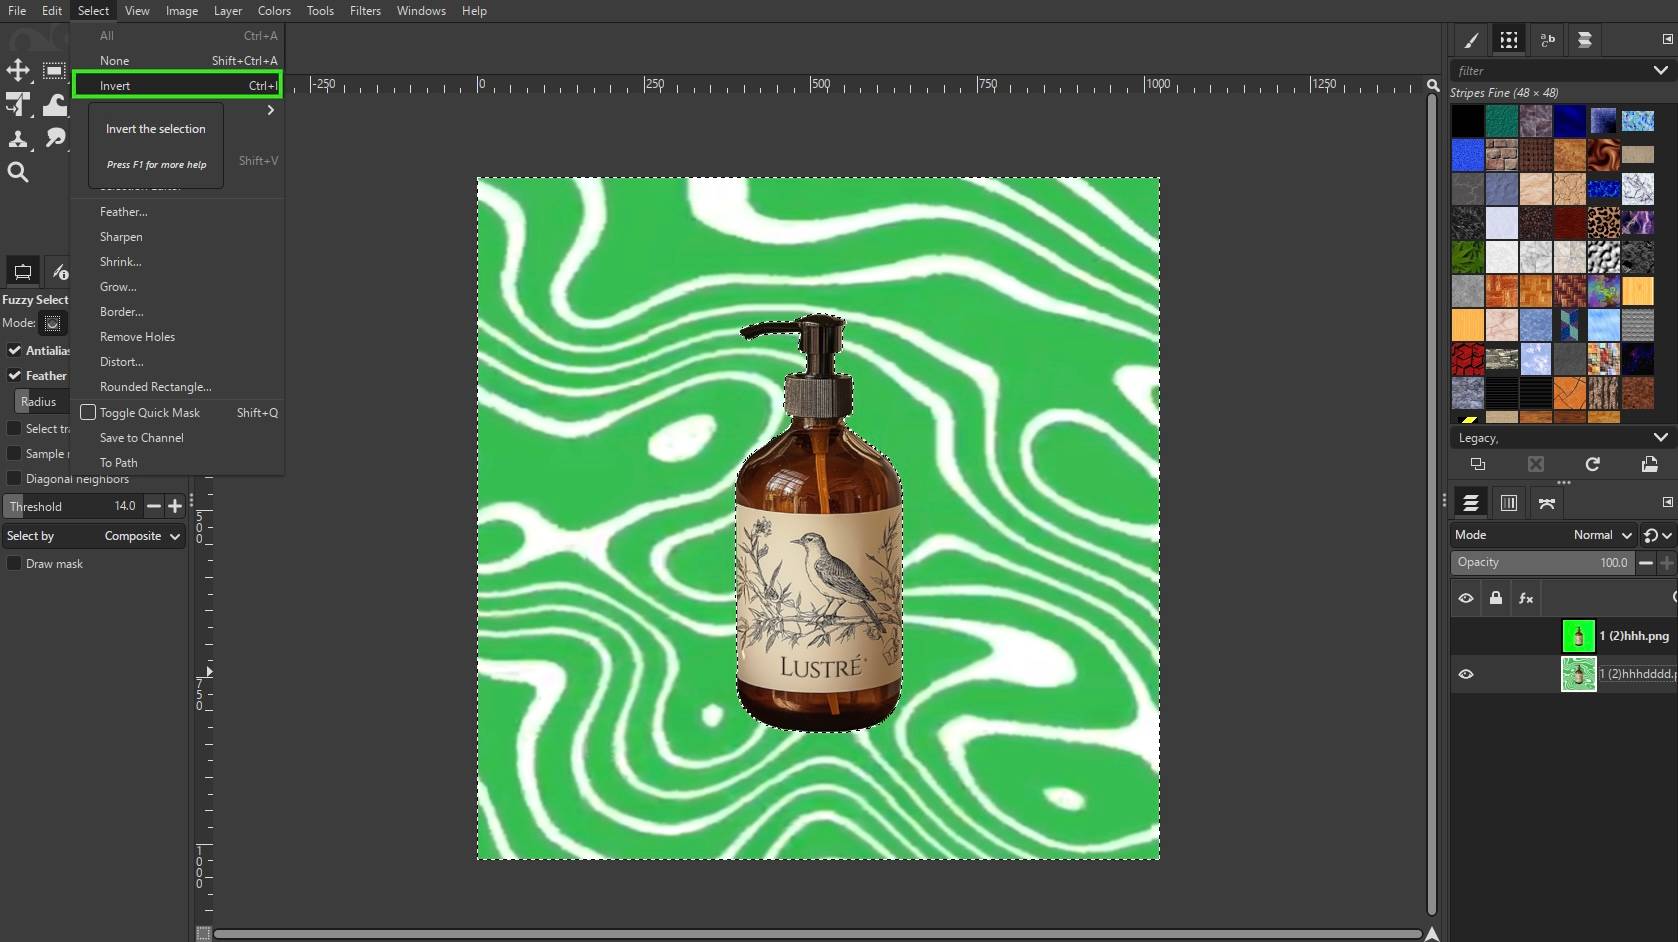
Task: Select the Clone/Stamp tool
Action: (x=18, y=138)
